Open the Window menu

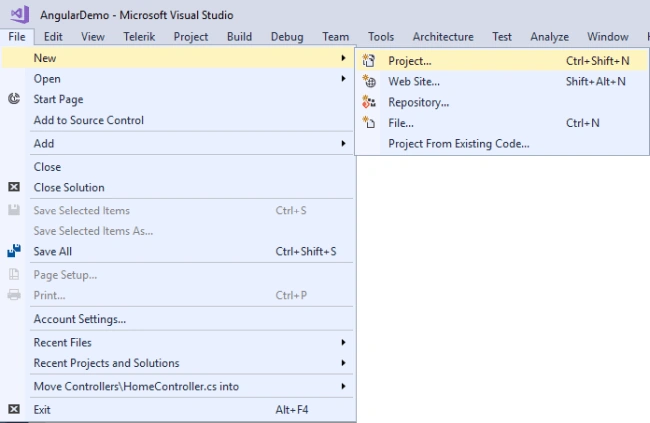click(608, 36)
